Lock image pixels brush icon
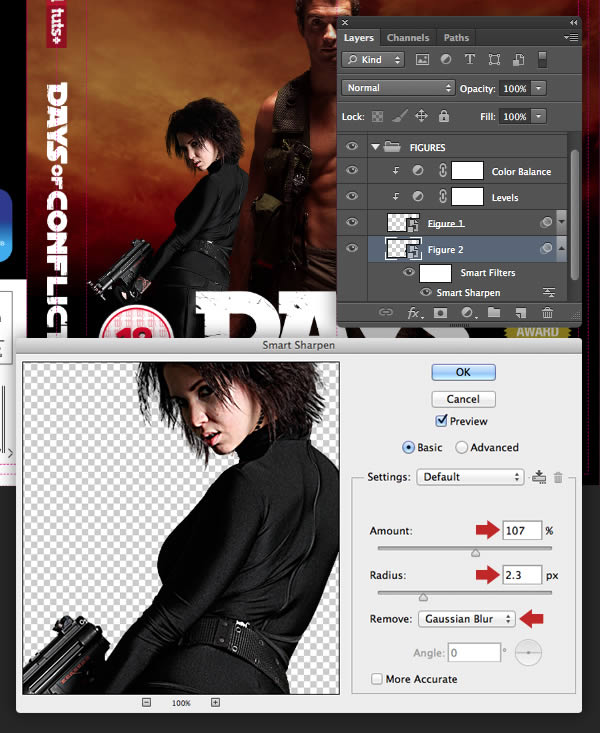Screen dimensions: 600x733 pyautogui.click(x=399, y=116)
